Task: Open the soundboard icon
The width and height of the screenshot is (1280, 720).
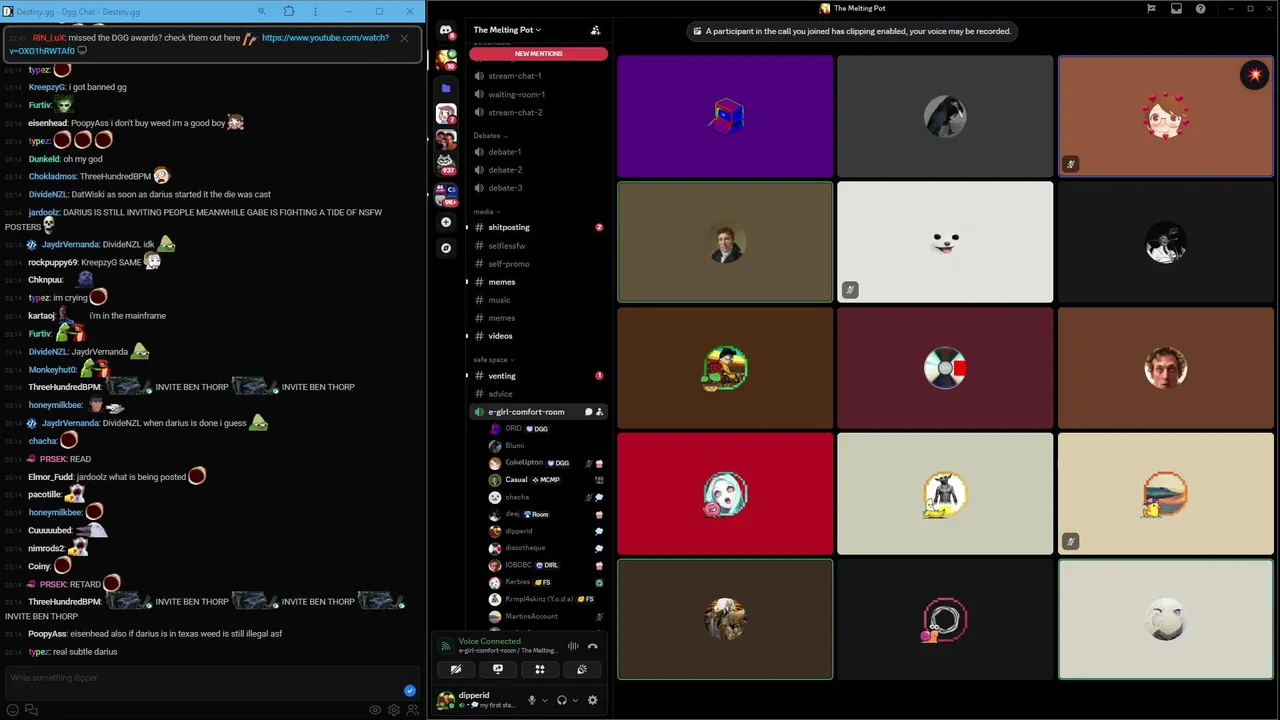Action: click(582, 670)
